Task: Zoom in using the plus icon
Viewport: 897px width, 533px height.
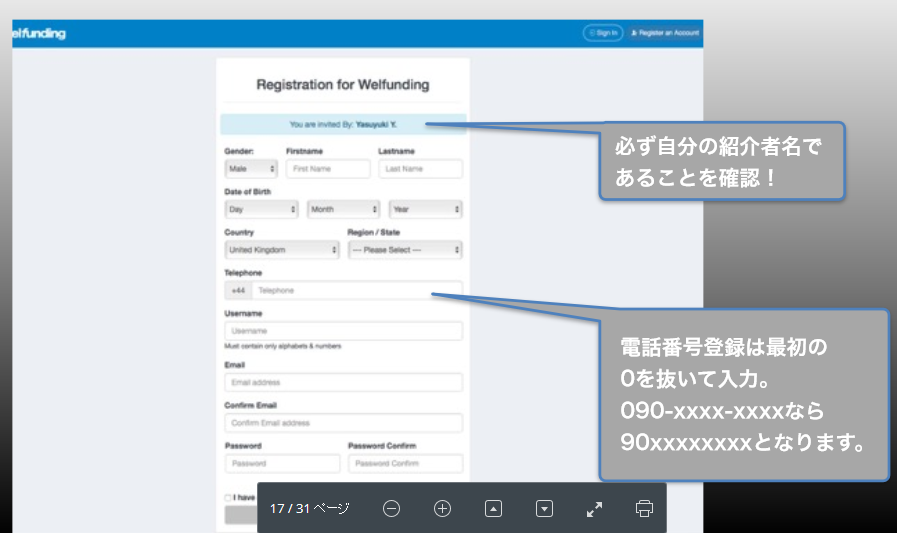Action: pyautogui.click(x=443, y=509)
